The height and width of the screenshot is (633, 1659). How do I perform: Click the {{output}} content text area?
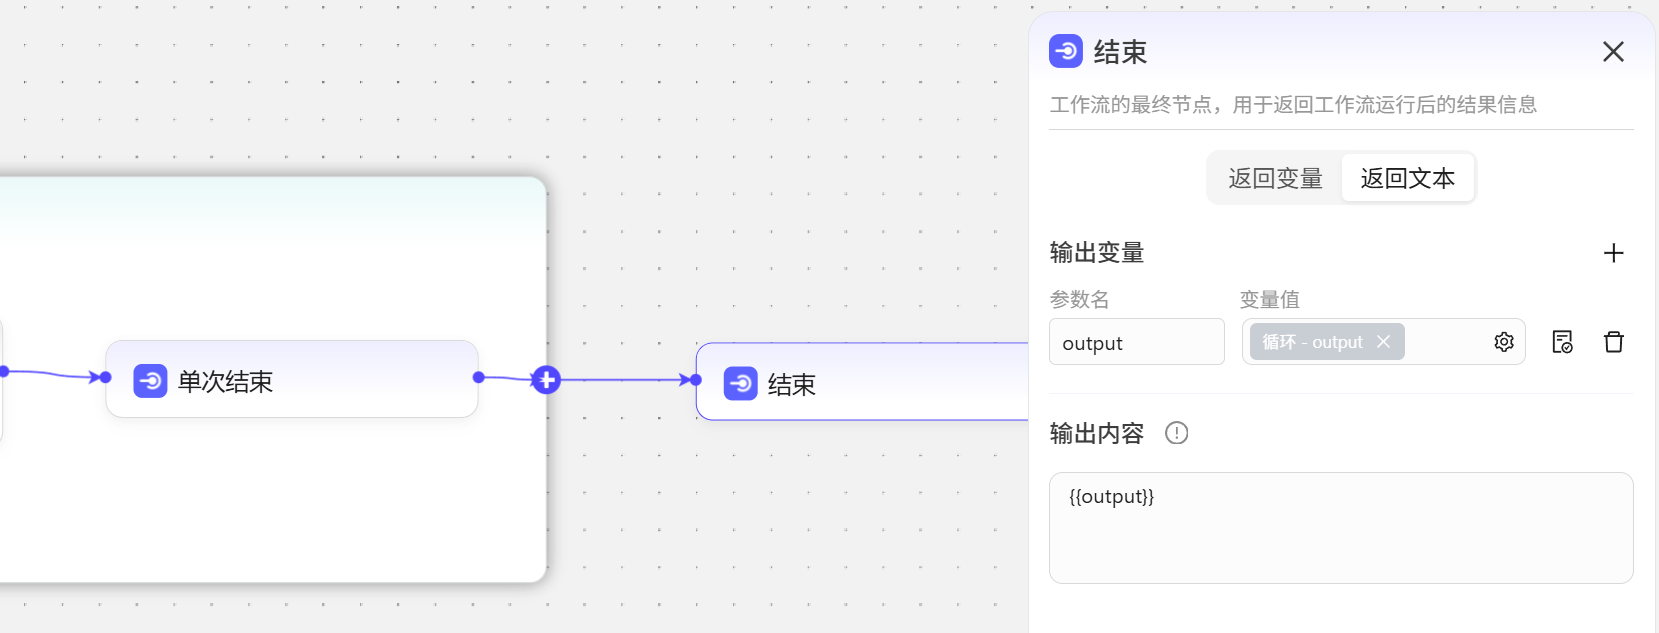coord(1340,528)
